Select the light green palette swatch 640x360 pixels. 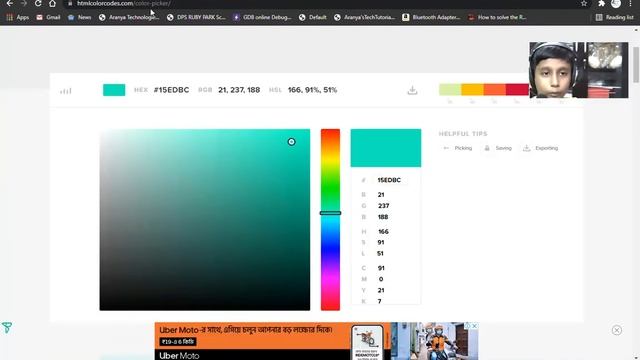click(450, 89)
